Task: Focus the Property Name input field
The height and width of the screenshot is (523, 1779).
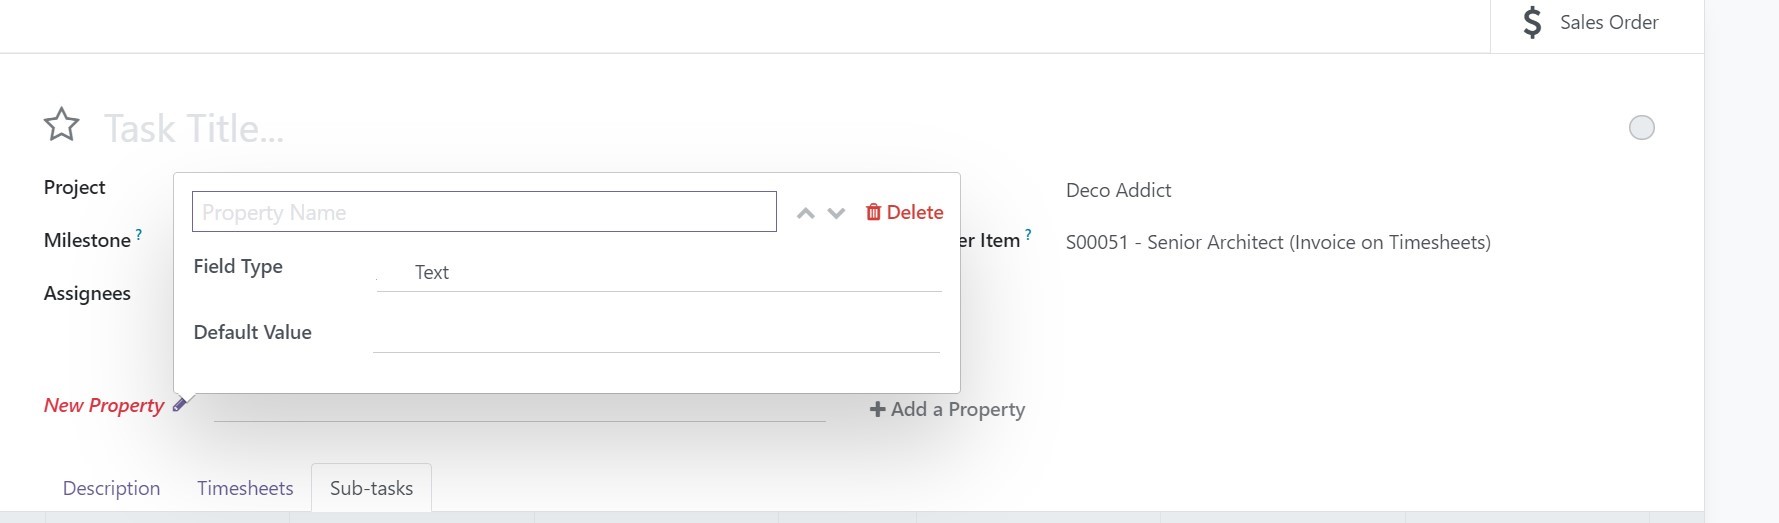Action: coord(484,212)
